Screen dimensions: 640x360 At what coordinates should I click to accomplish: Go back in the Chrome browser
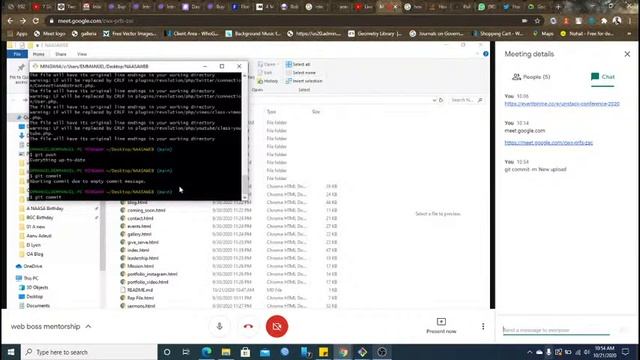10,21
